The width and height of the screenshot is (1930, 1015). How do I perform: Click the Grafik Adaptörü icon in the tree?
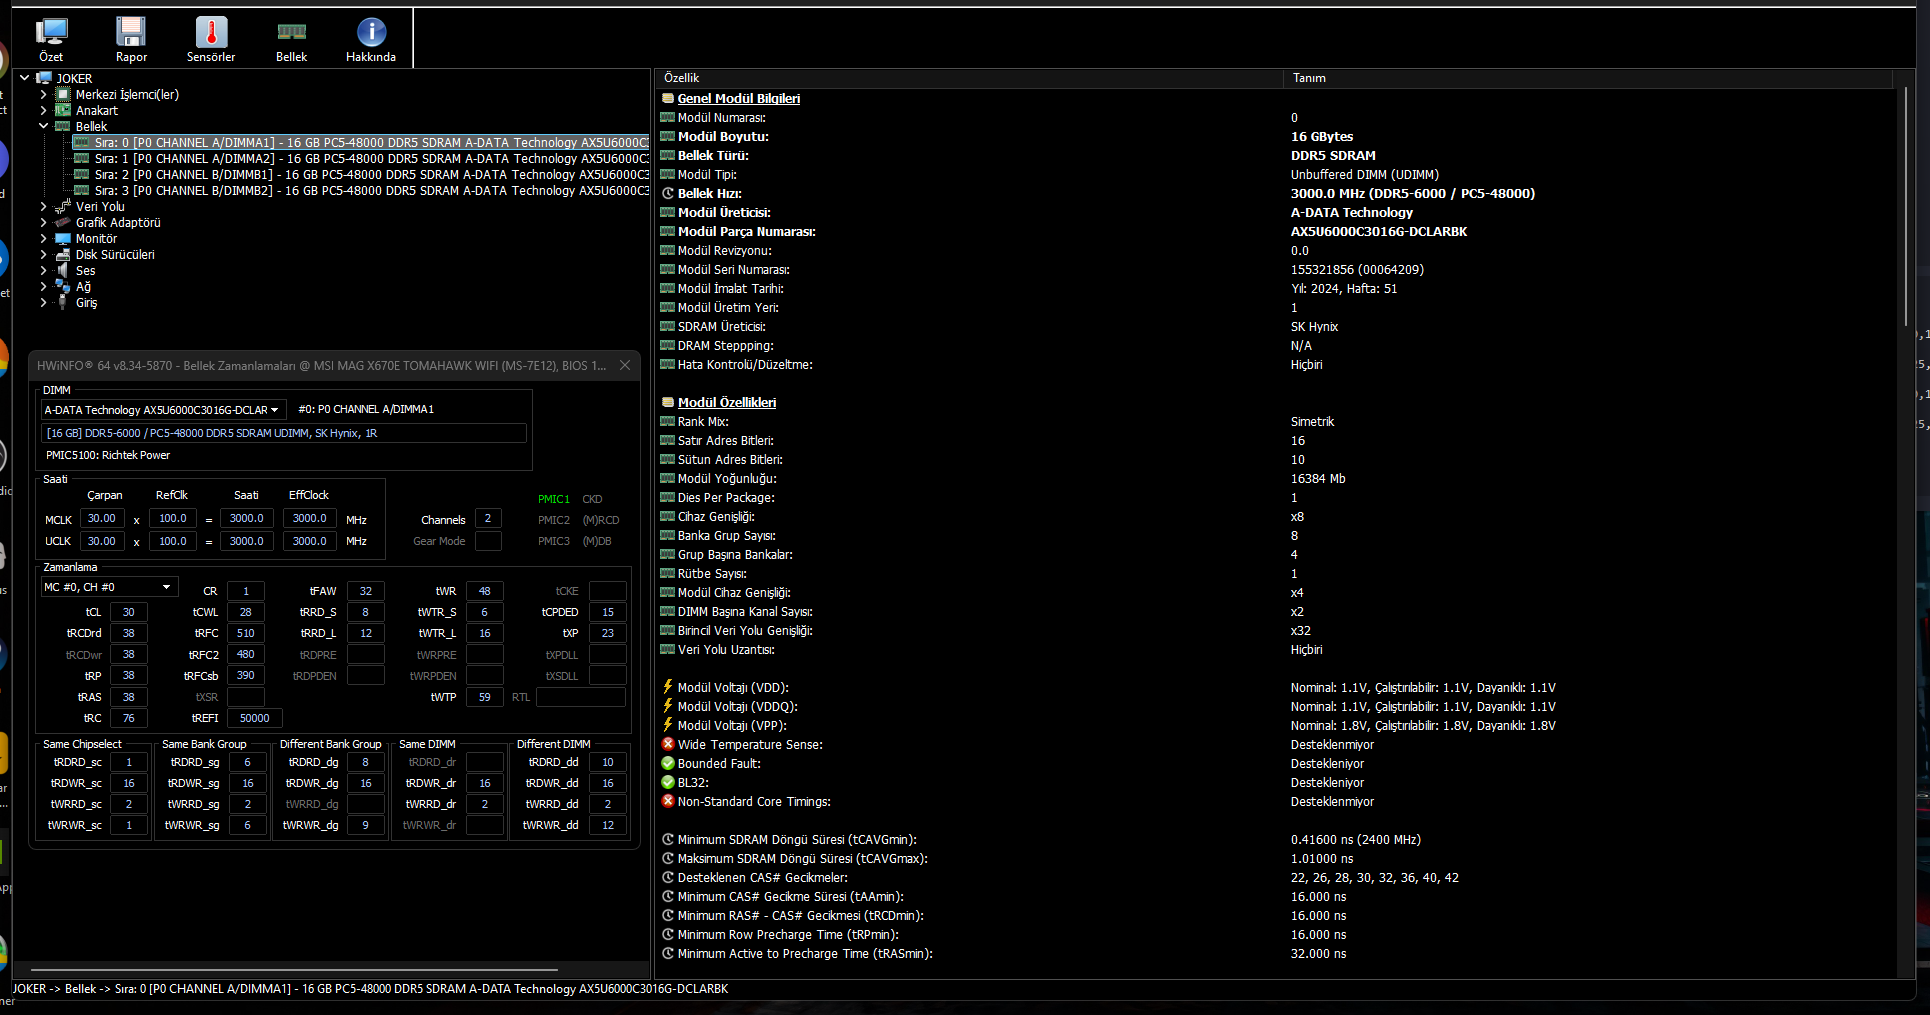[x=63, y=222]
